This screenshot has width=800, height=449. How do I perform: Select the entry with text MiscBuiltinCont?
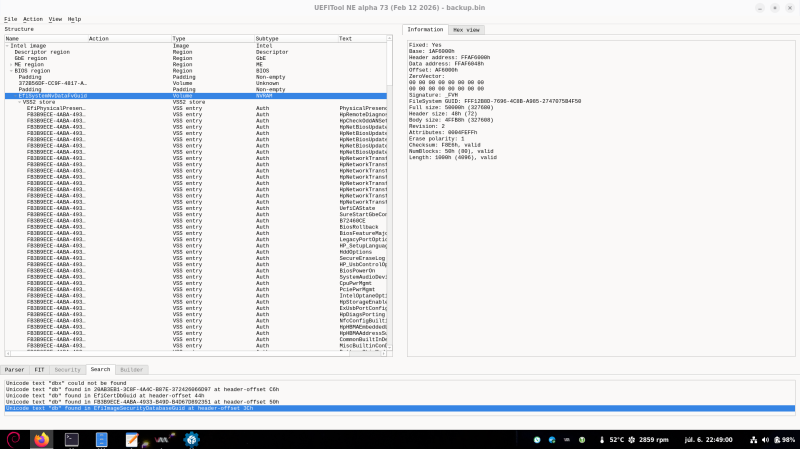coord(195,346)
